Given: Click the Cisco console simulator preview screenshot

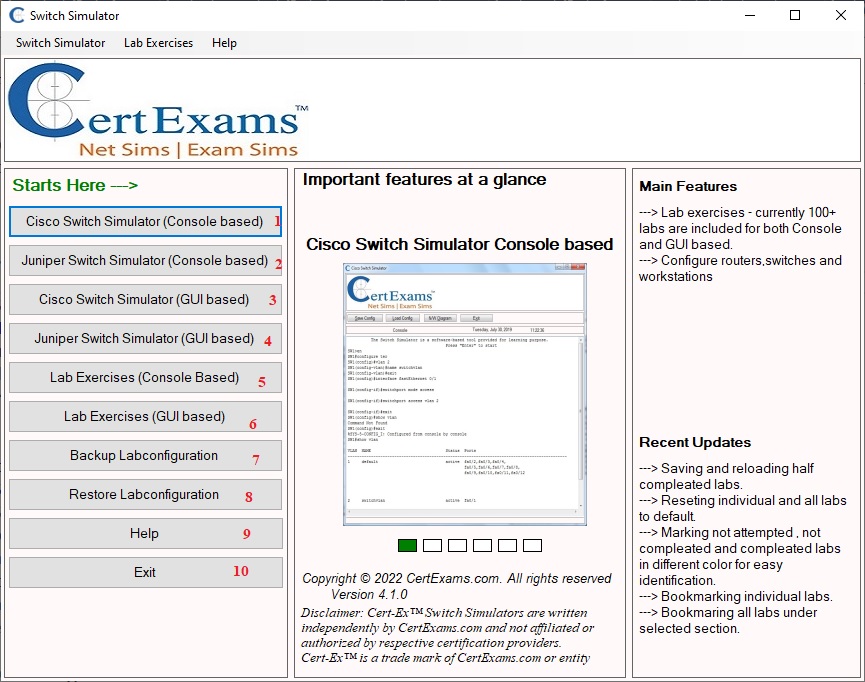Looking at the screenshot, I should pos(464,394).
